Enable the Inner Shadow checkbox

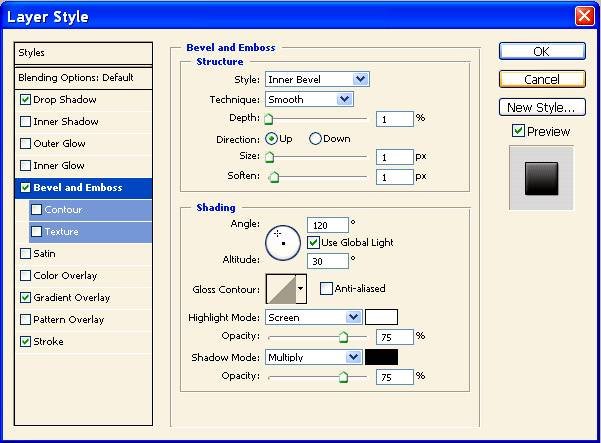25,122
